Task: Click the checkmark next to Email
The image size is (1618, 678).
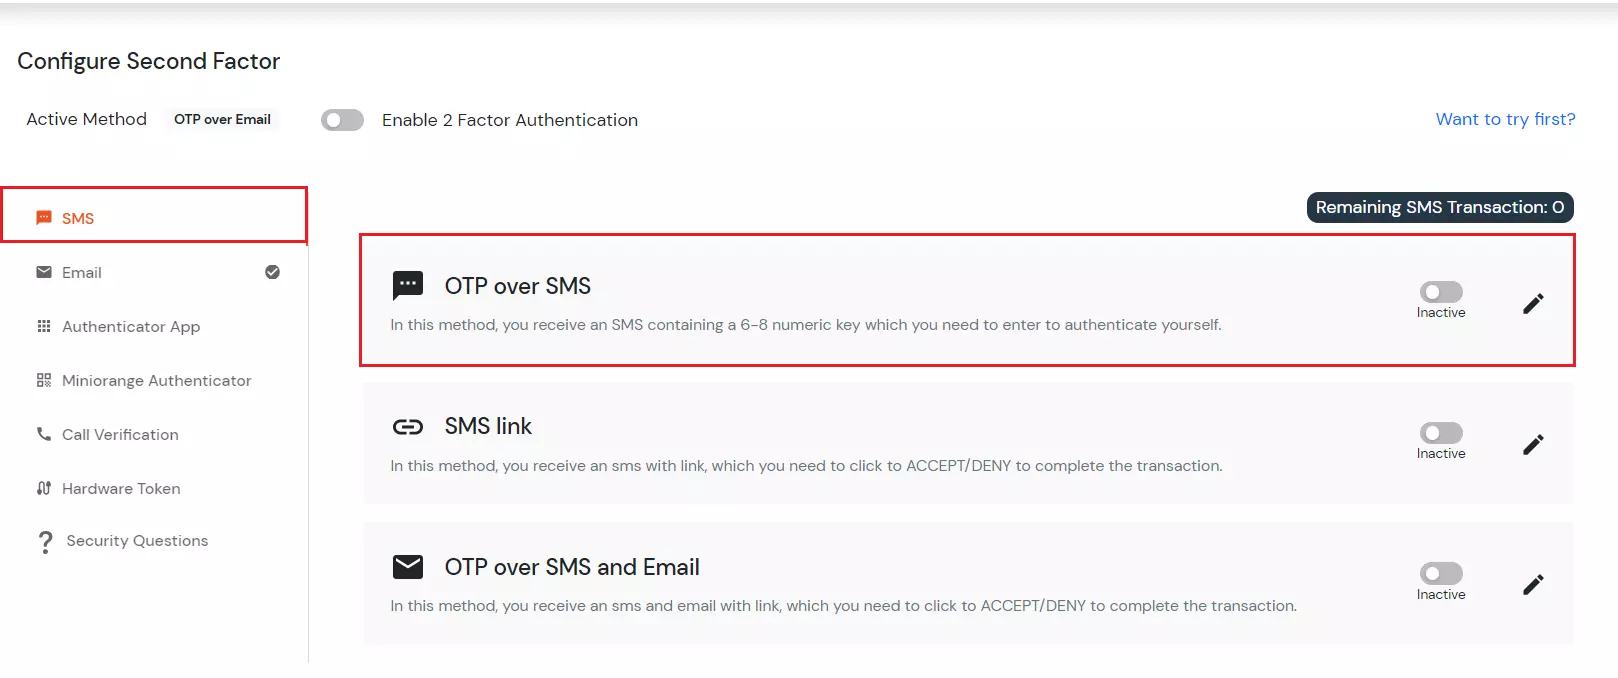Action: [x=271, y=272]
